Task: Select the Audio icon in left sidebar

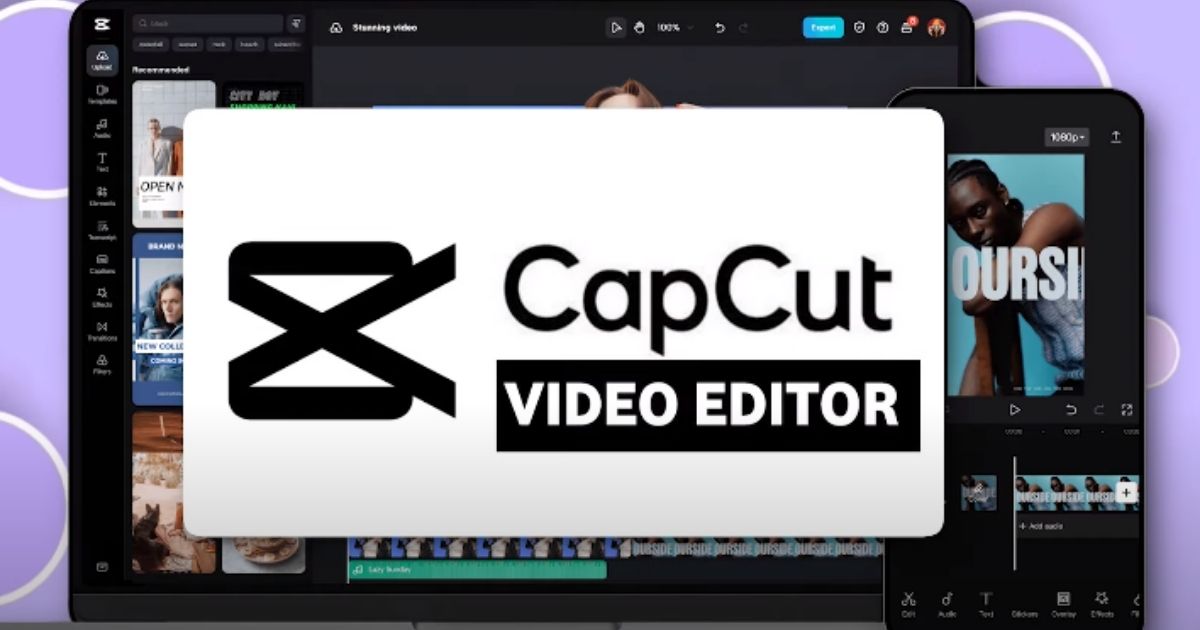Action: click(102, 127)
